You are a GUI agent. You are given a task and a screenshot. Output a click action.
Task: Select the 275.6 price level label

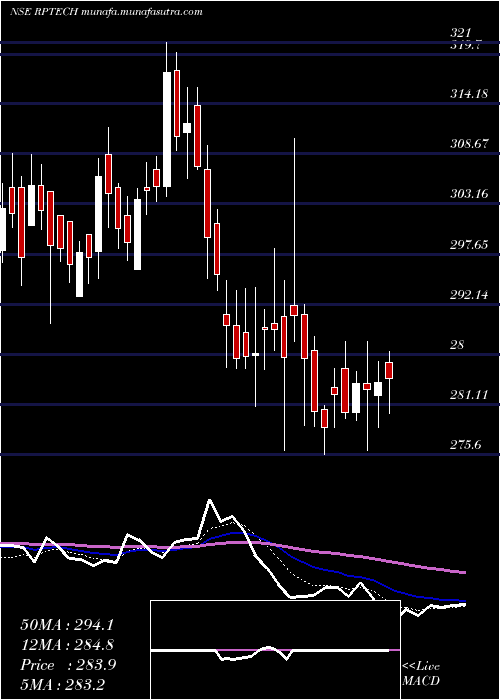coord(466,445)
